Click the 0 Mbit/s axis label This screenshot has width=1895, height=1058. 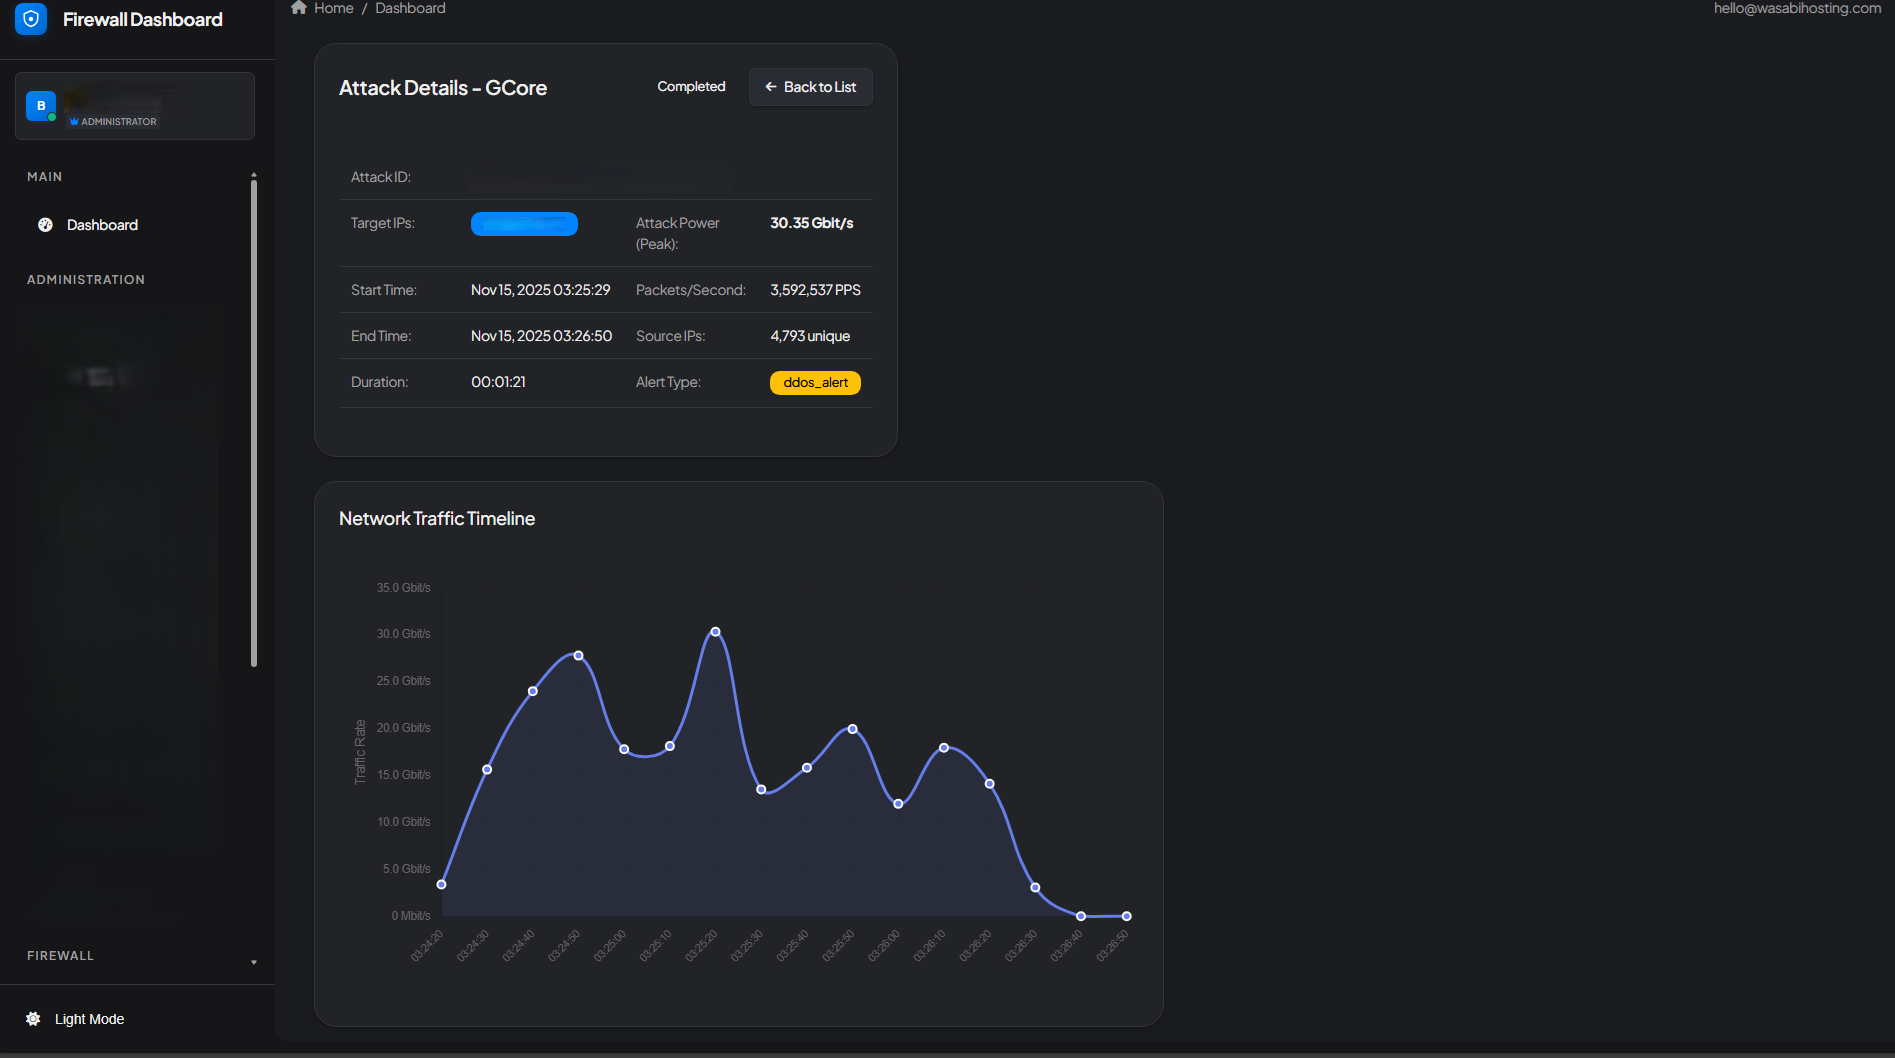point(411,916)
